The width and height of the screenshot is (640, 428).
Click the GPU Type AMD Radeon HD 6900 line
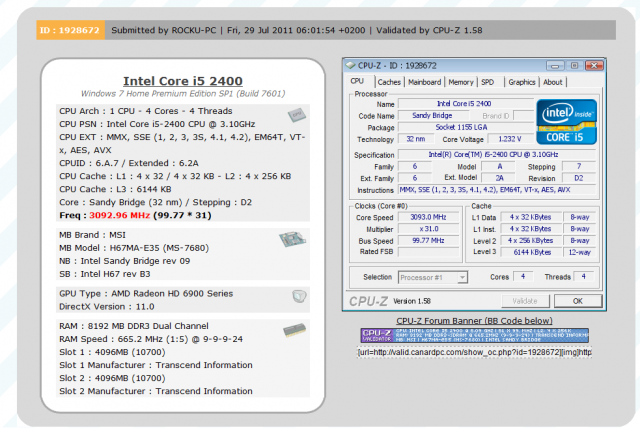(146, 294)
